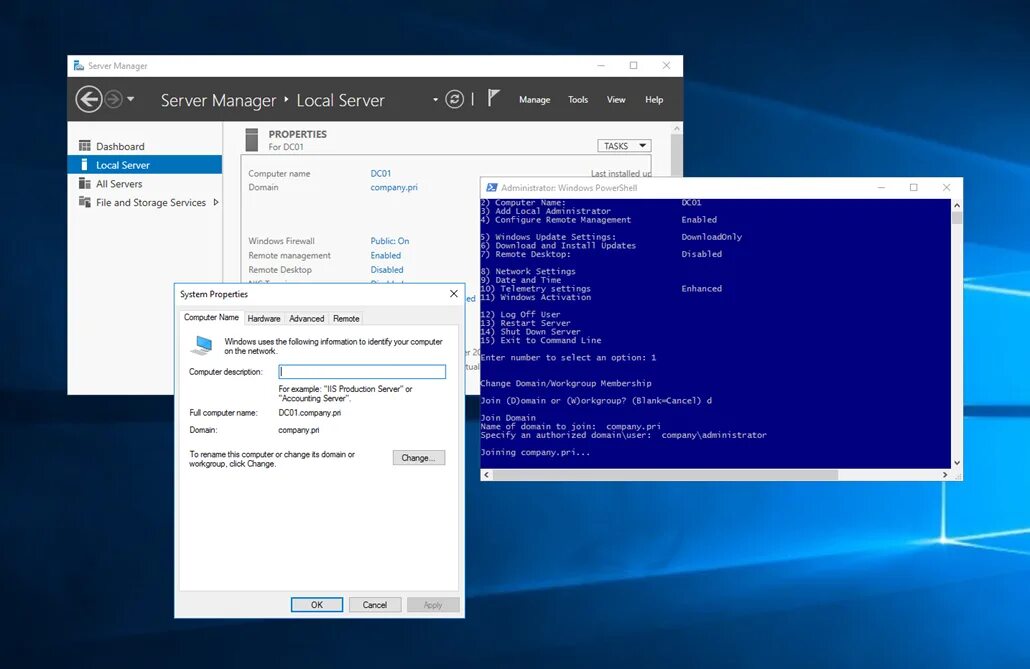1030x669 pixels.
Task: Open the Manage menu
Action: (x=534, y=100)
